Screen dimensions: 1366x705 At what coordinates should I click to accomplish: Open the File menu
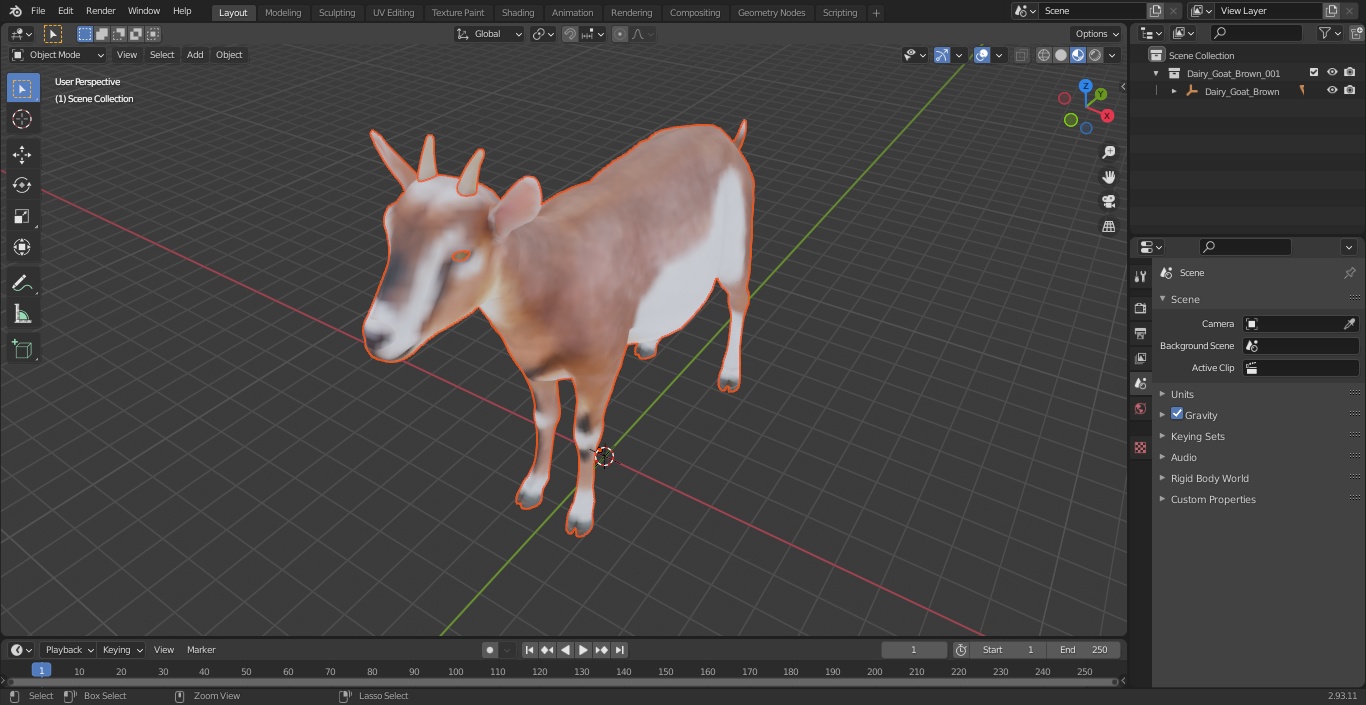[x=38, y=11]
